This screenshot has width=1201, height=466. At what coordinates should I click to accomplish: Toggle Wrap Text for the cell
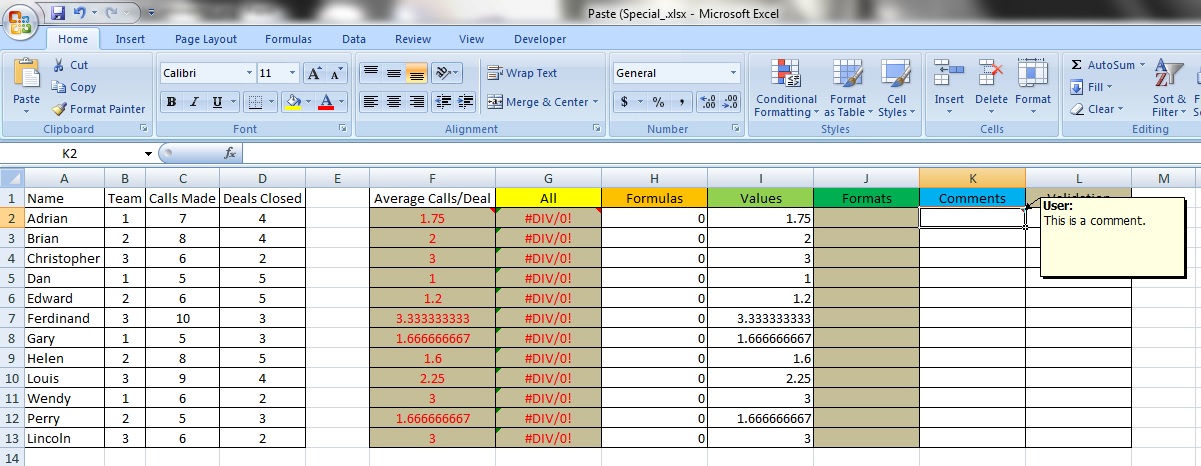pos(522,73)
